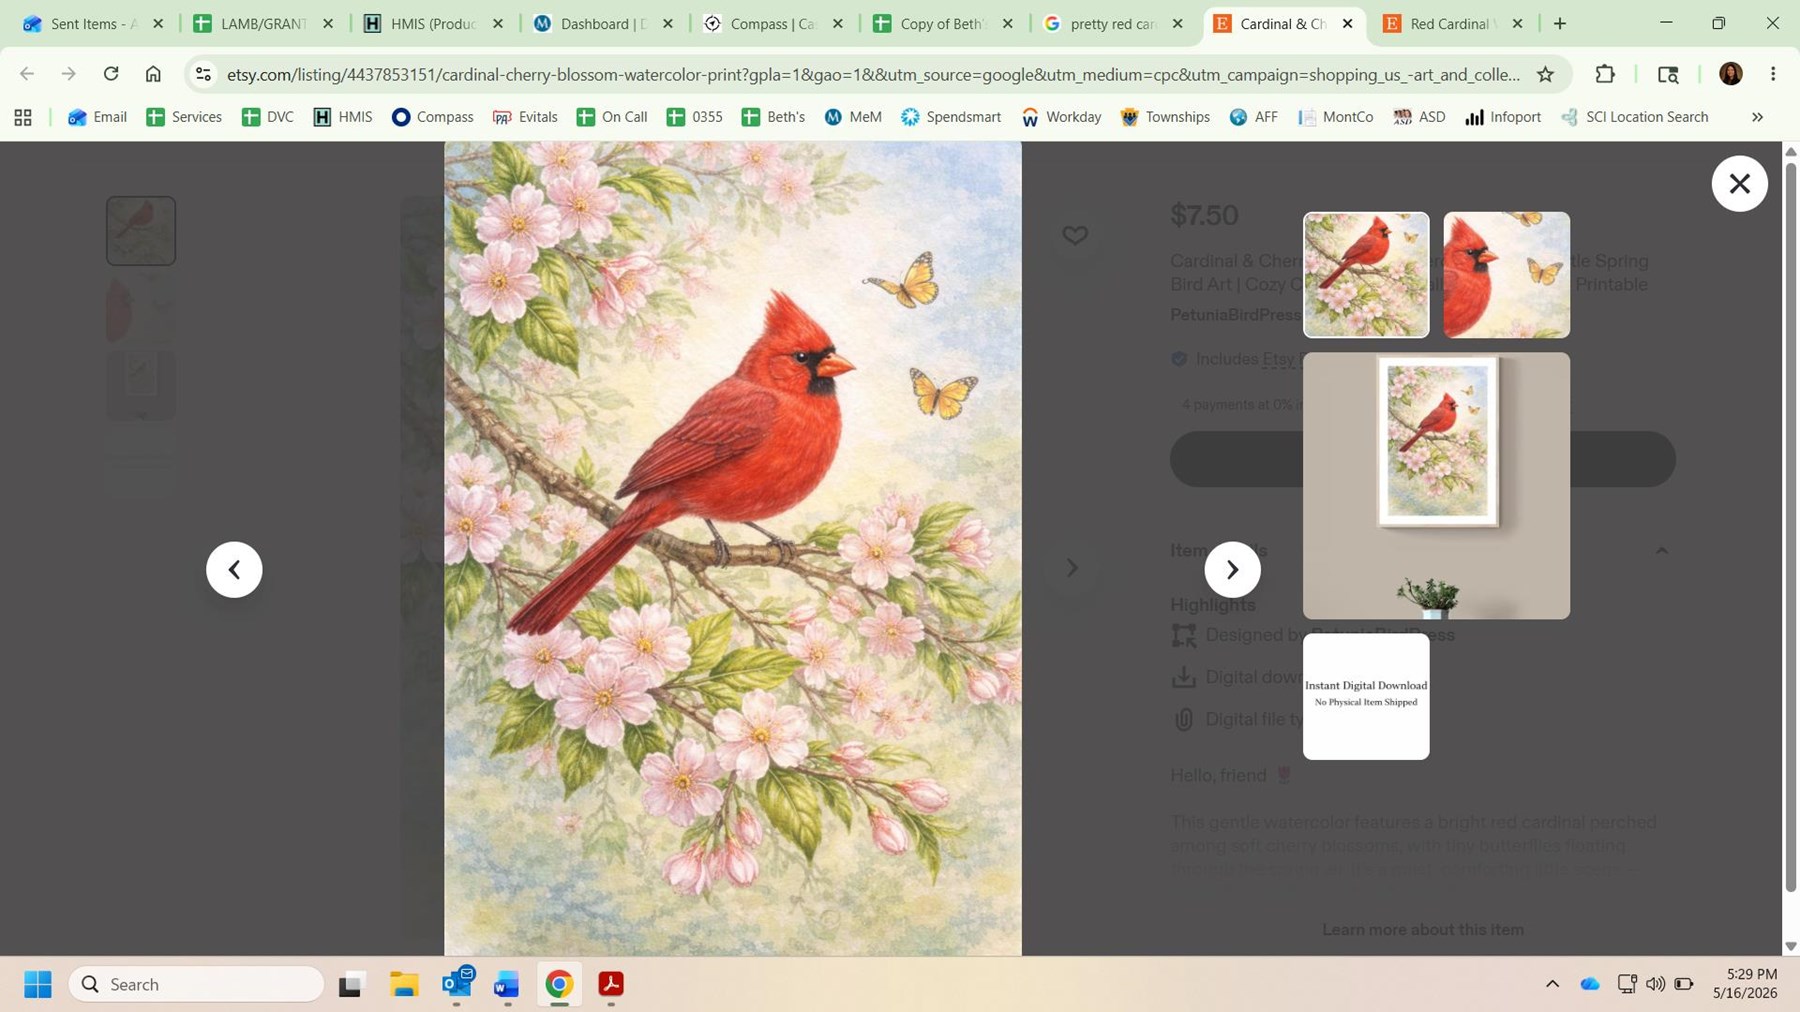Show the previous listing image

coord(234,569)
